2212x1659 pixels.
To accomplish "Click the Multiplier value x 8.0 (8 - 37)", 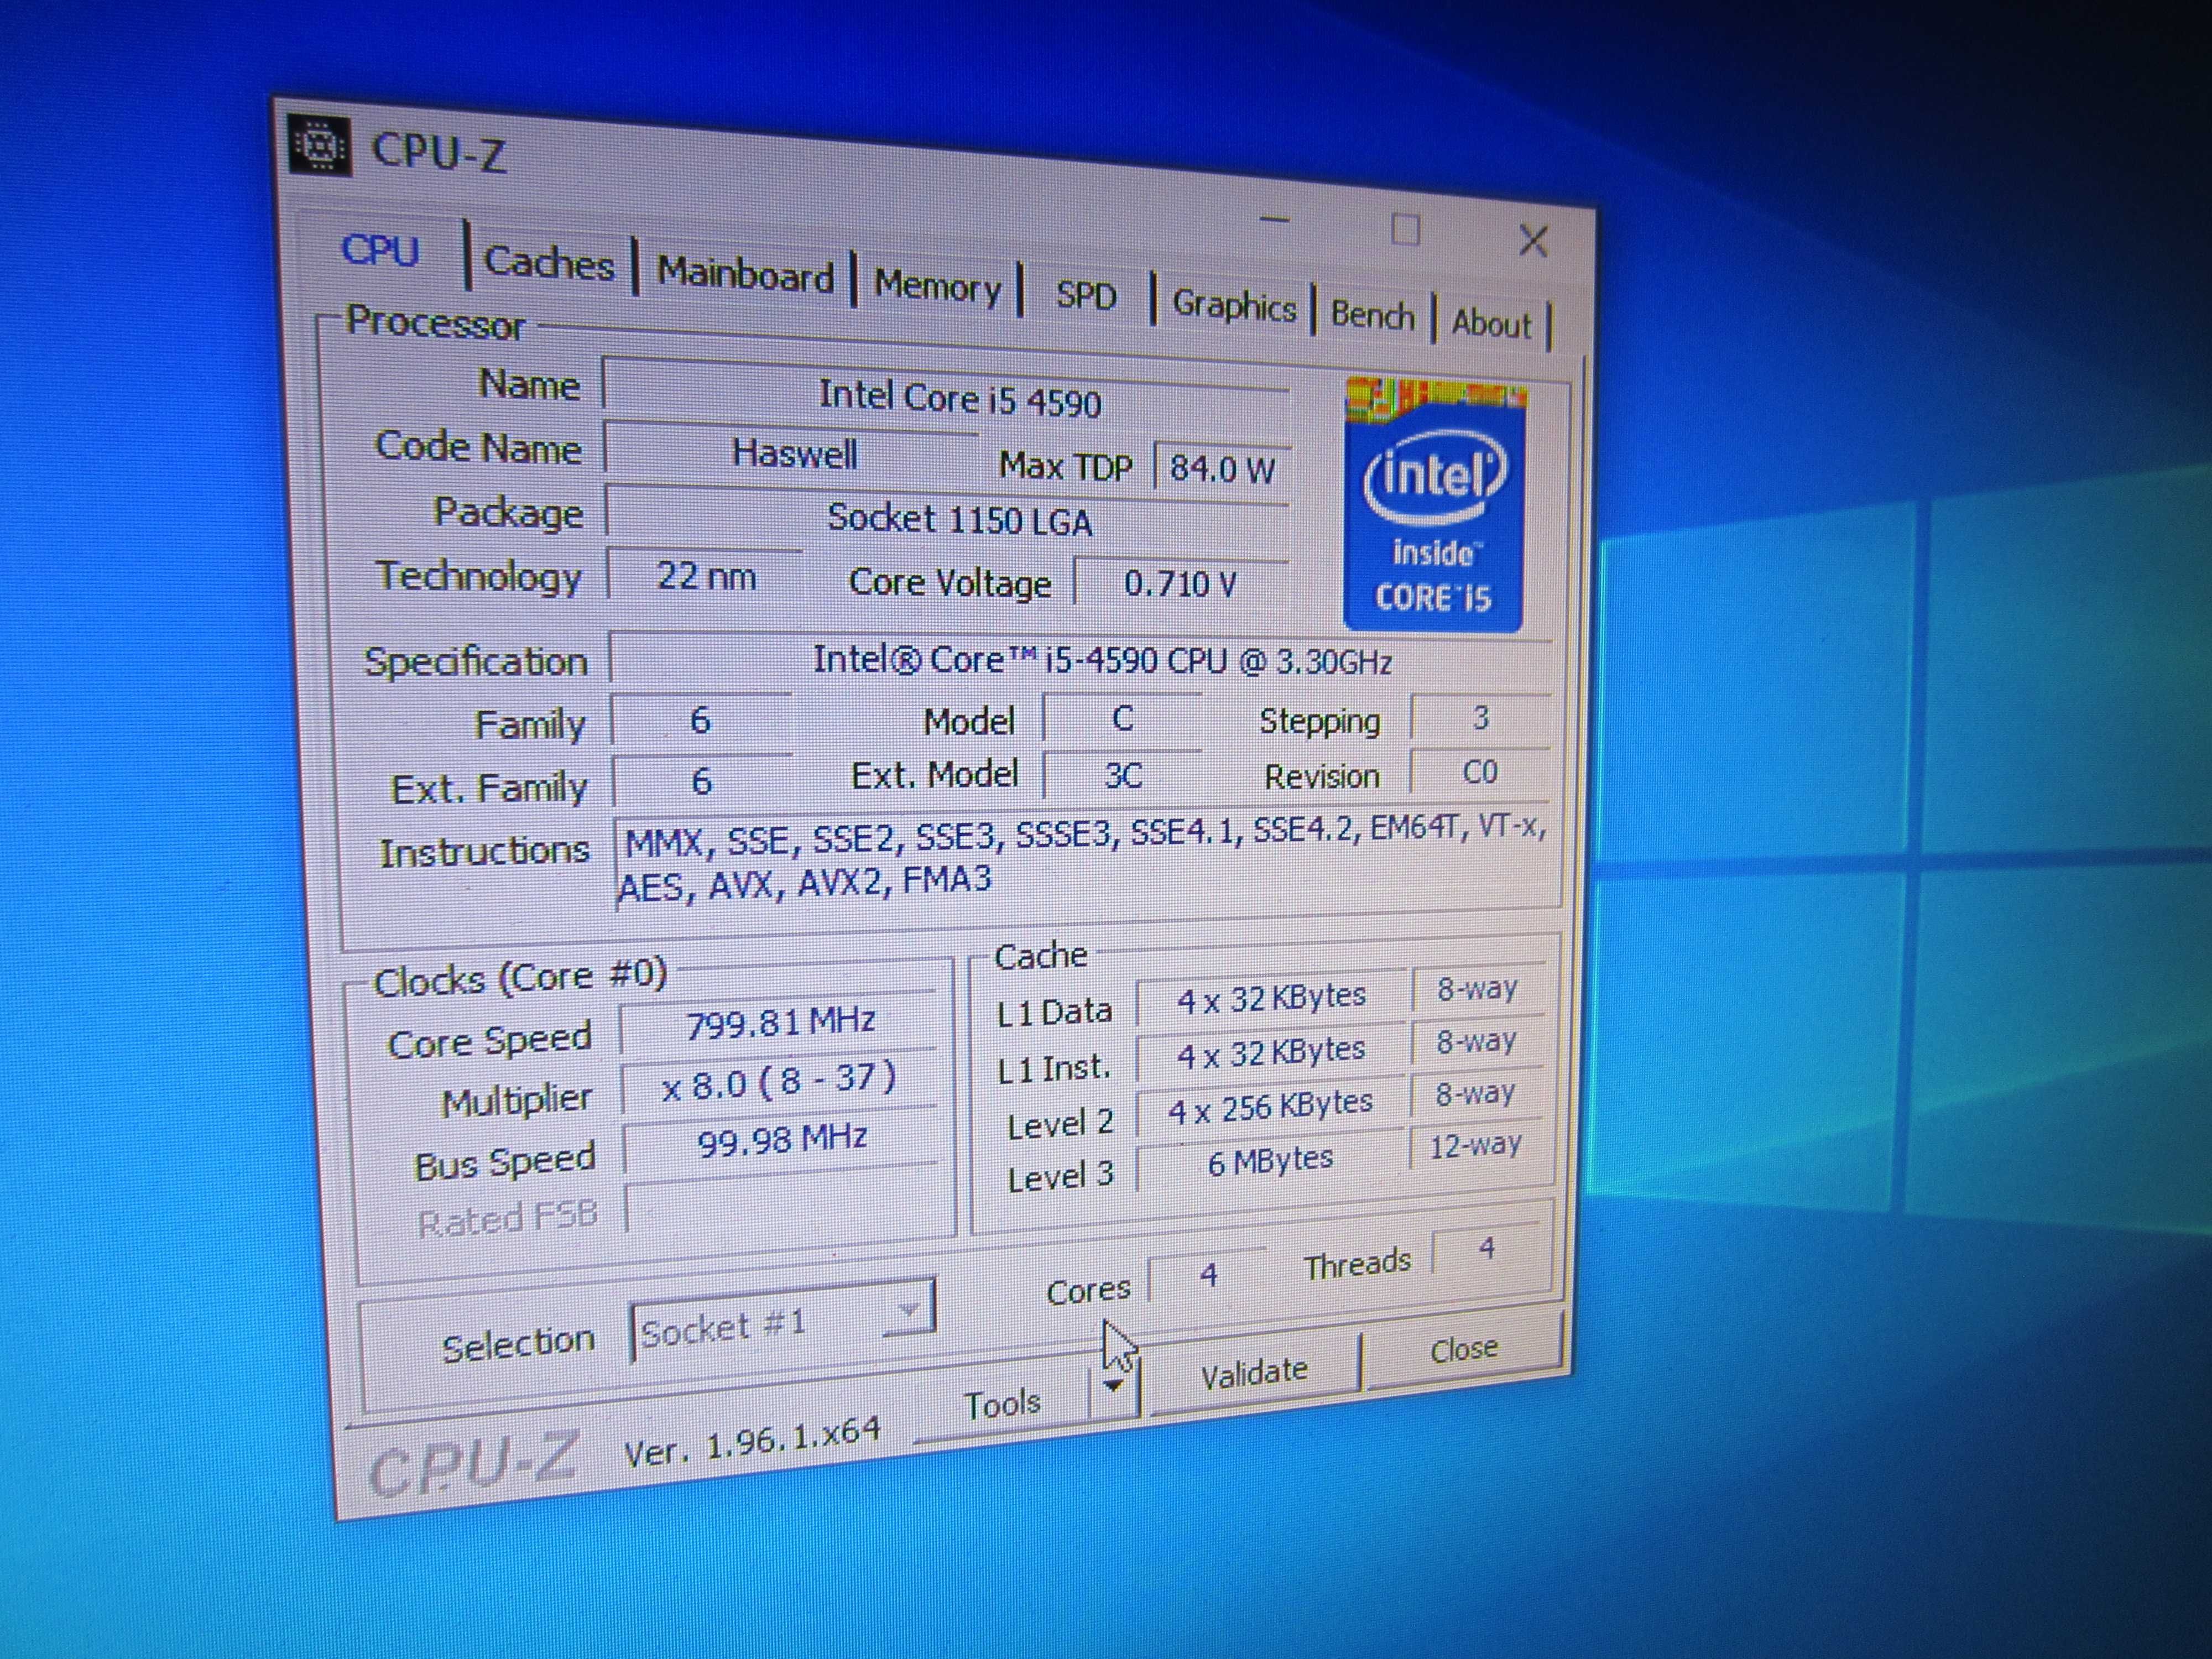I will click(779, 1081).
